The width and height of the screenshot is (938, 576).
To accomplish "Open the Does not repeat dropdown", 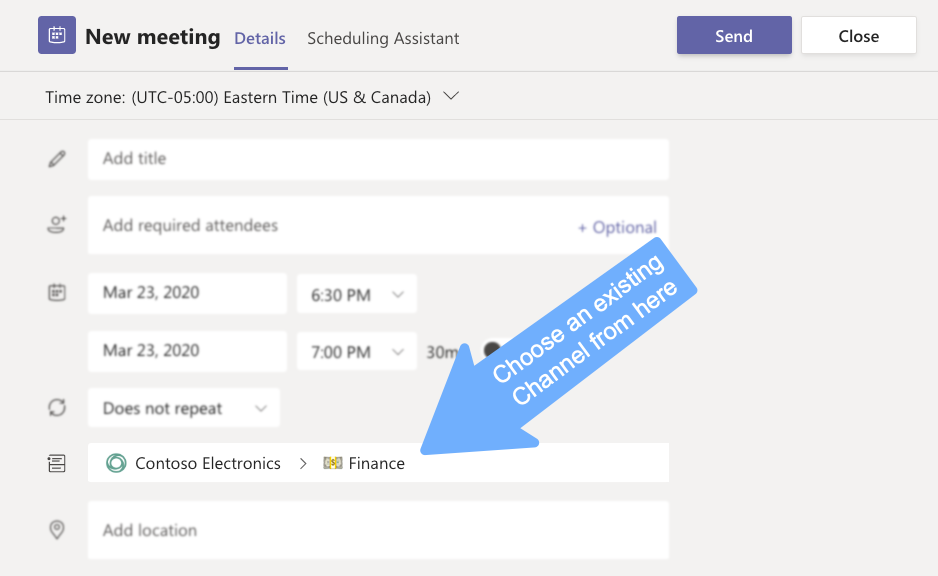I will pyautogui.click(x=184, y=408).
